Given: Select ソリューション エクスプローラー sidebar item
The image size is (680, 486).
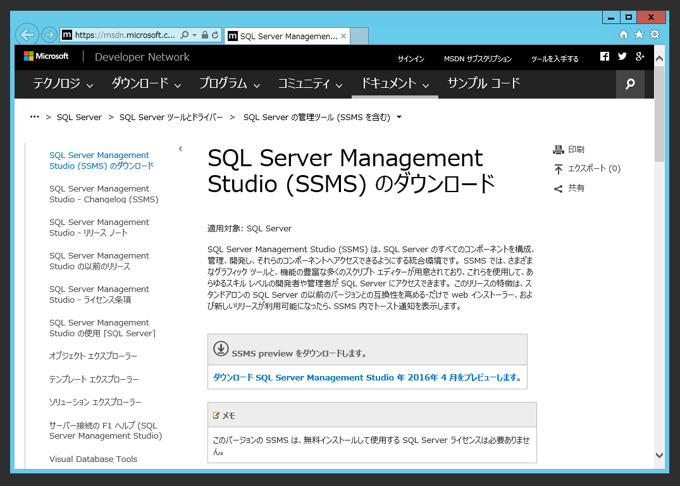Looking at the screenshot, I should point(95,402).
